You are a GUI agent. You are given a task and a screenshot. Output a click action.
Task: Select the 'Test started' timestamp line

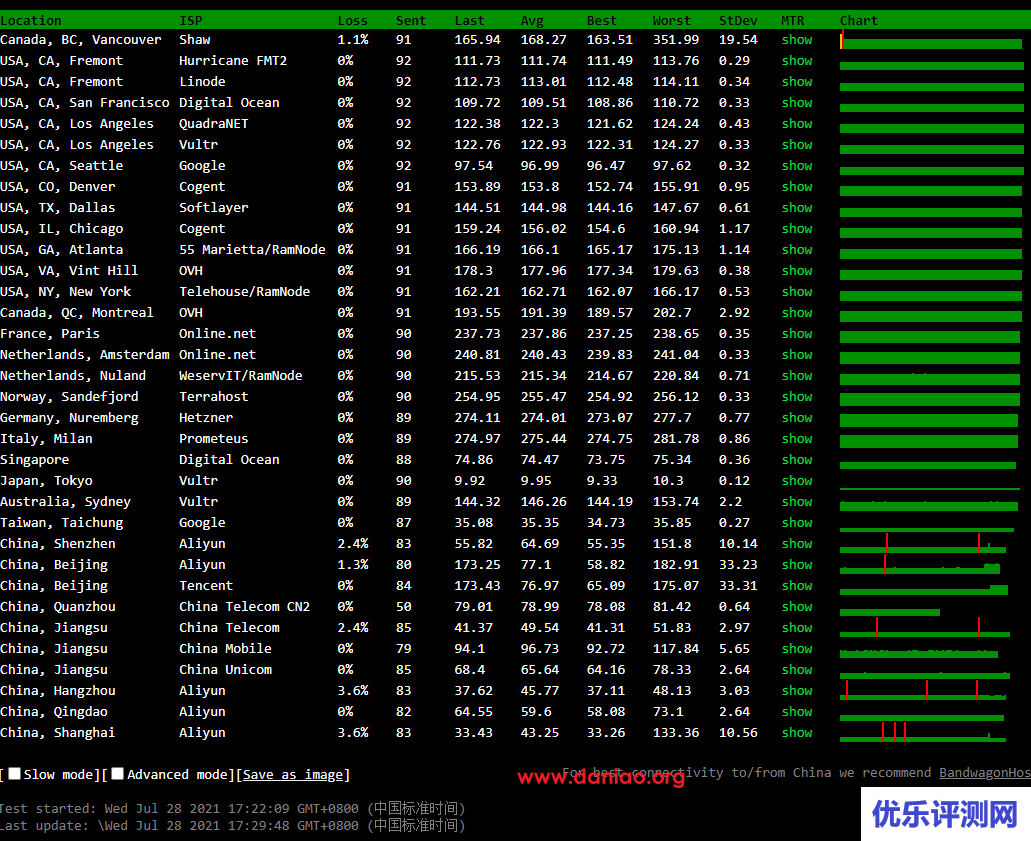coord(233,808)
